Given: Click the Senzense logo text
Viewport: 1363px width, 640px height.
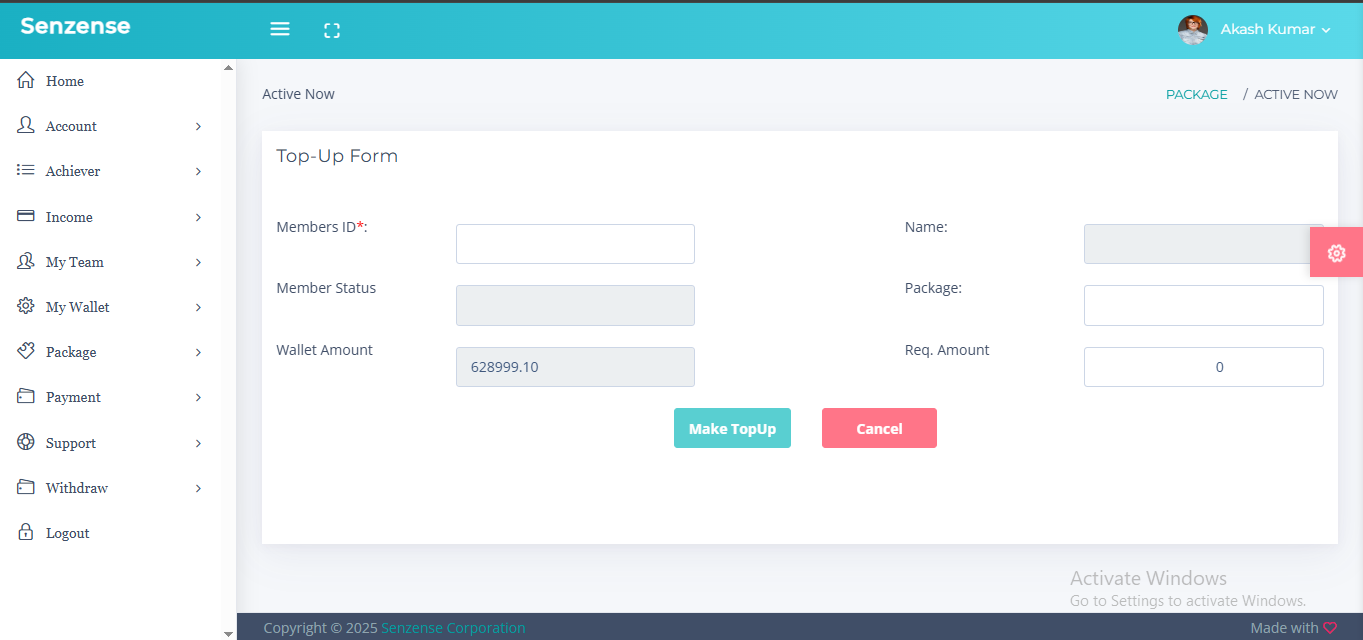Looking at the screenshot, I should pyautogui.click(x=75, y=26).
